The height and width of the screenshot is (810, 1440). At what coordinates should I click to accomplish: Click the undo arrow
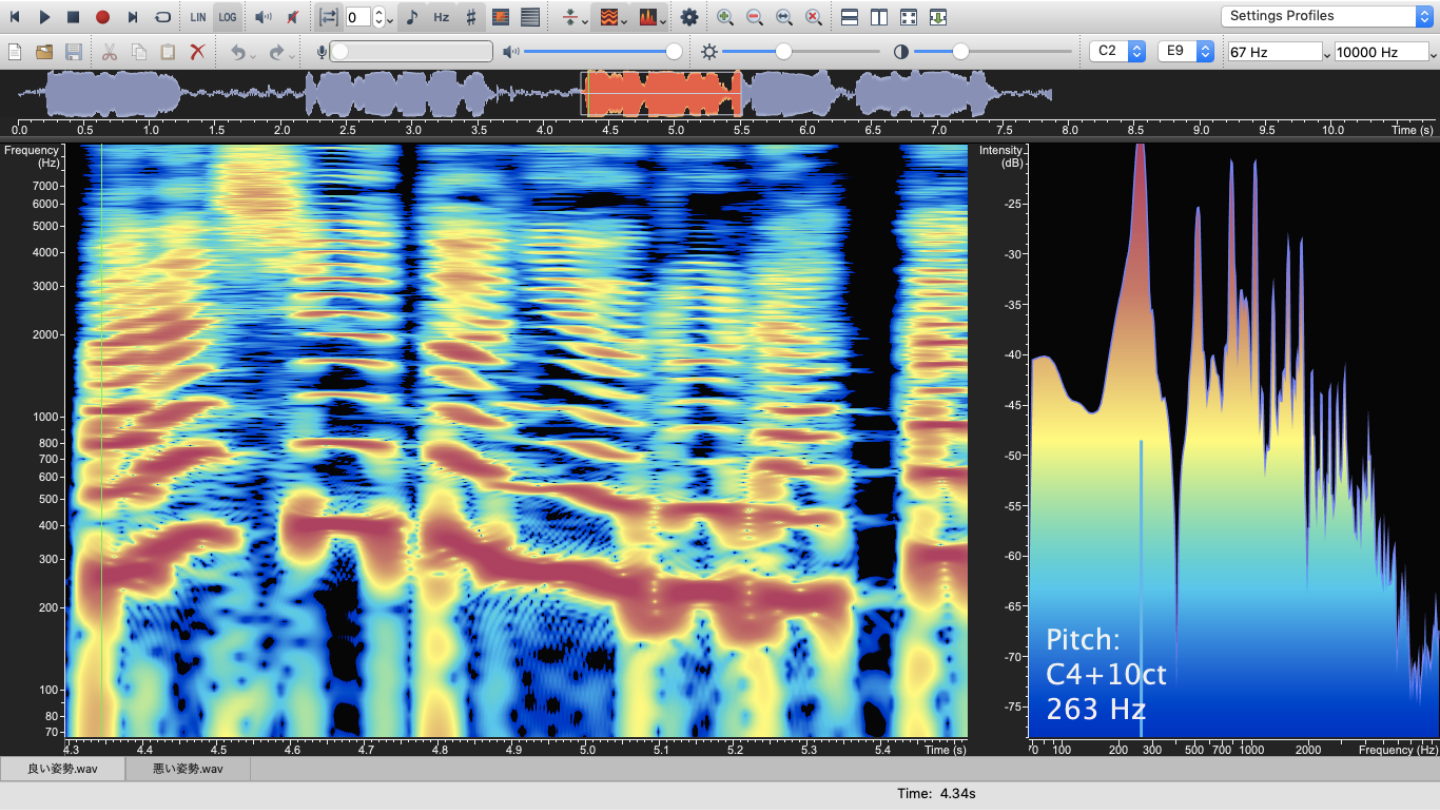point(238,52)
